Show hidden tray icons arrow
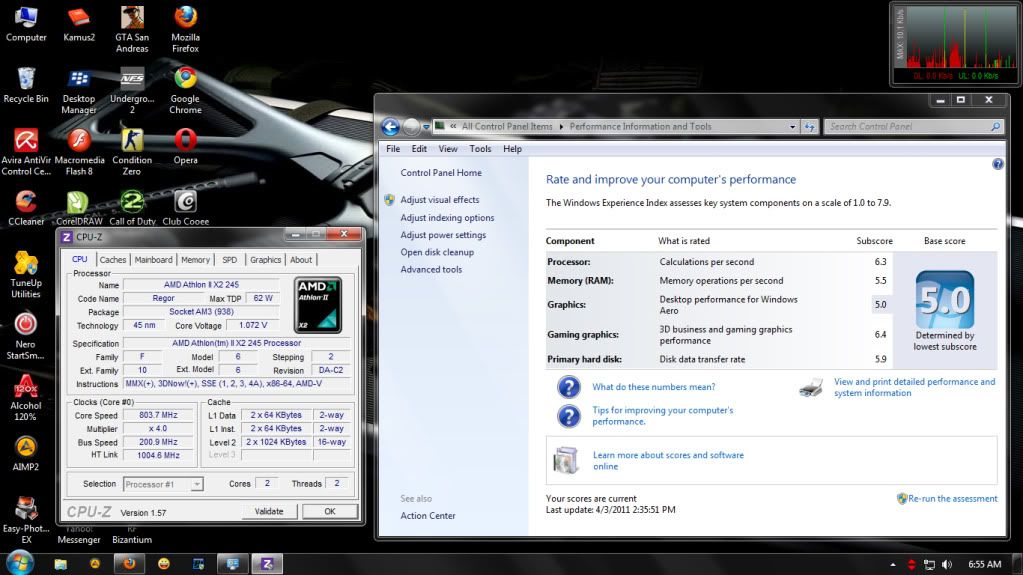The height and width of the screenshot is (575, 1023). click(x=893, y=565)
